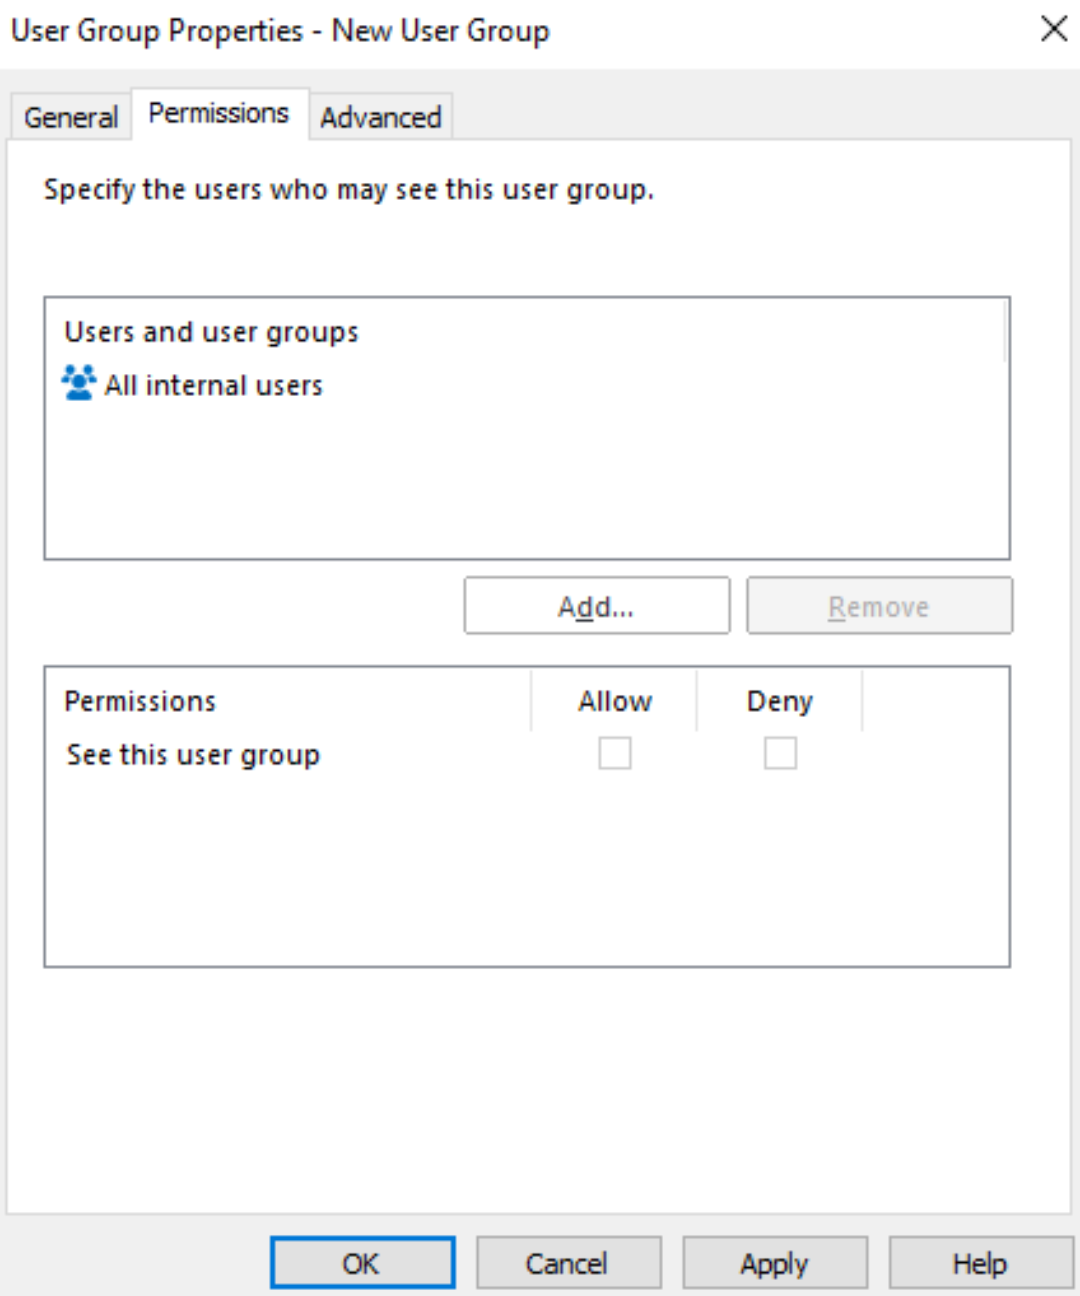The height and width of the screenshot is (1296, 1080).
Task: Click the Remove button
Action: point(879,606)
